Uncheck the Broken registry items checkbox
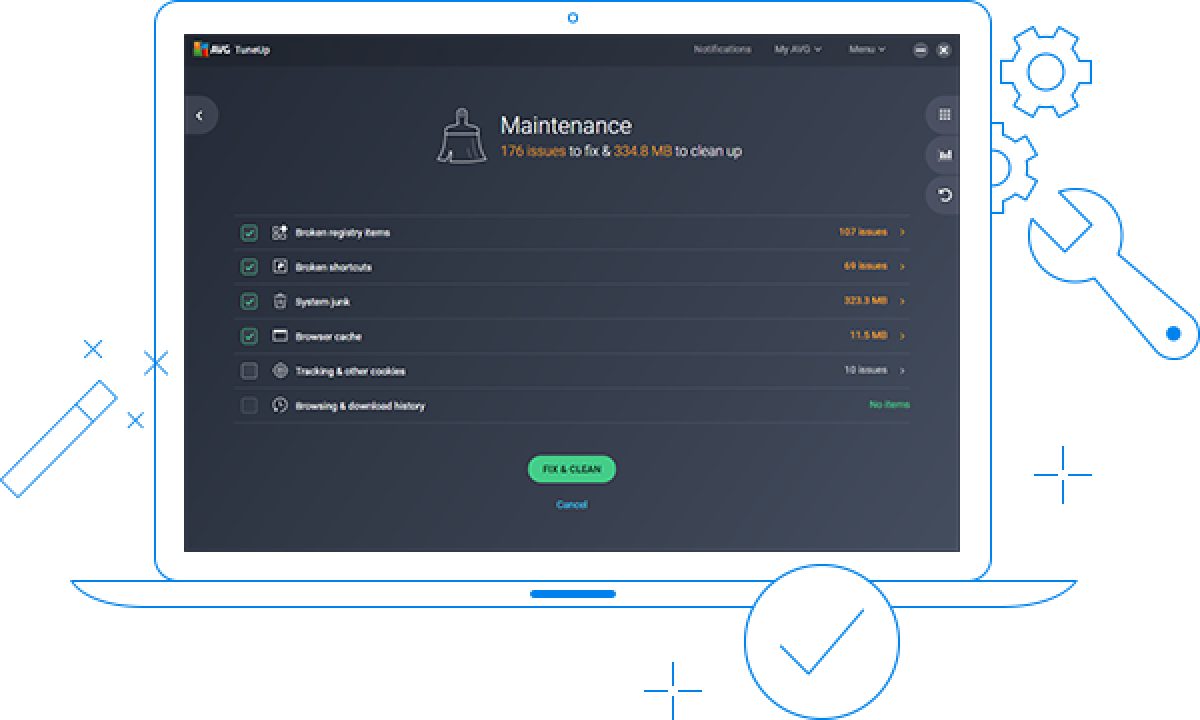Image resolution: width=1200 pixels, height=720 pixels. (249, 233)
